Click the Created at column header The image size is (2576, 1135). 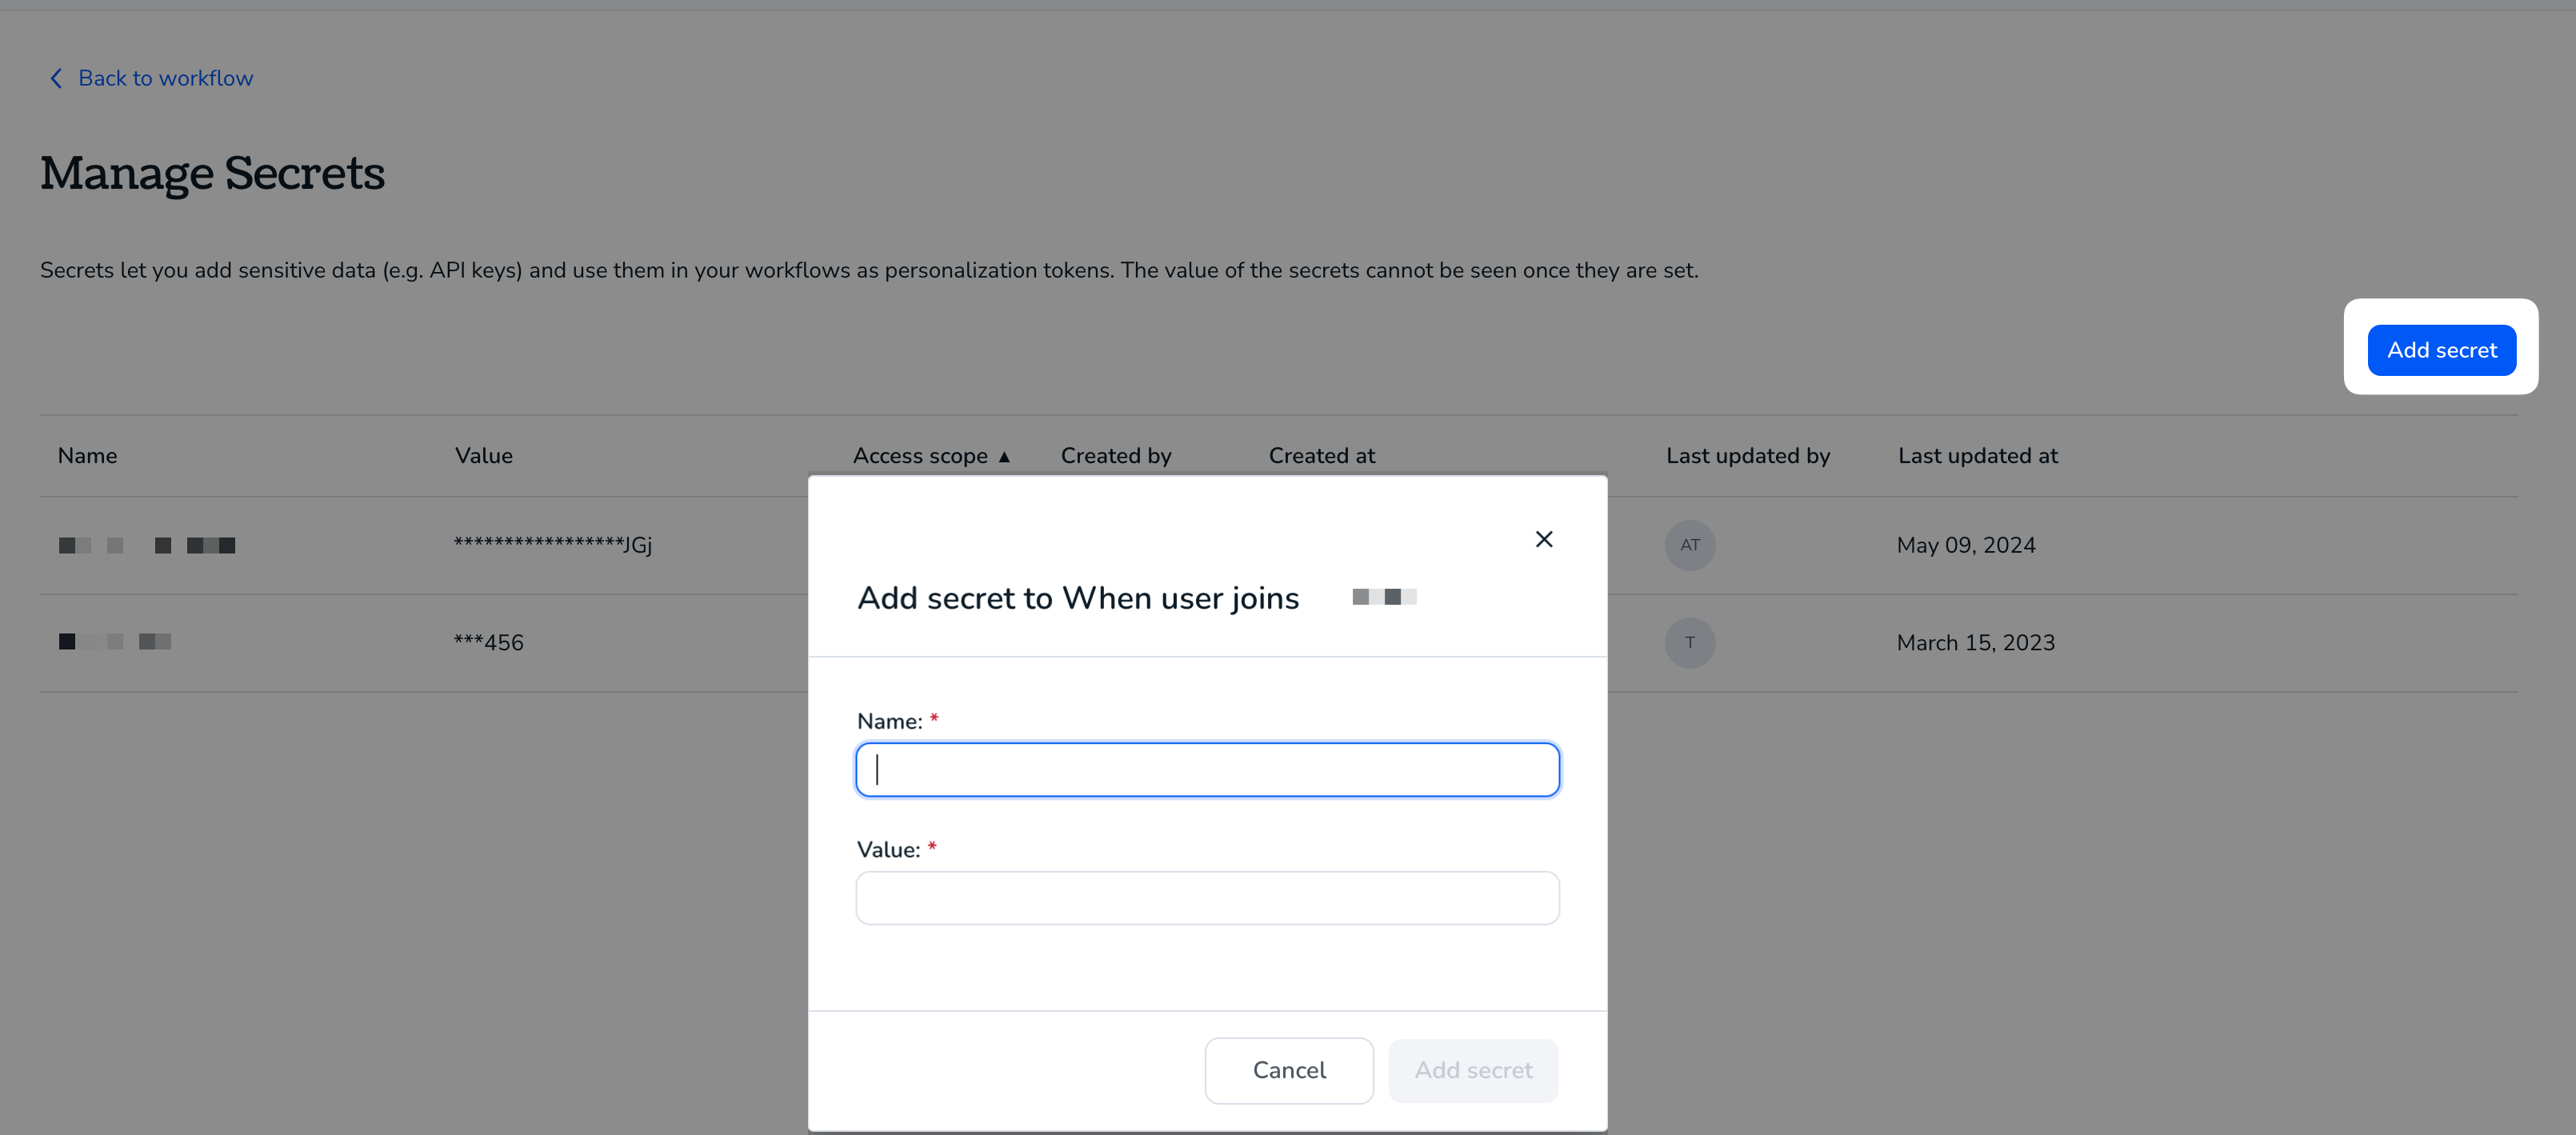click(x=1322, y=456)
